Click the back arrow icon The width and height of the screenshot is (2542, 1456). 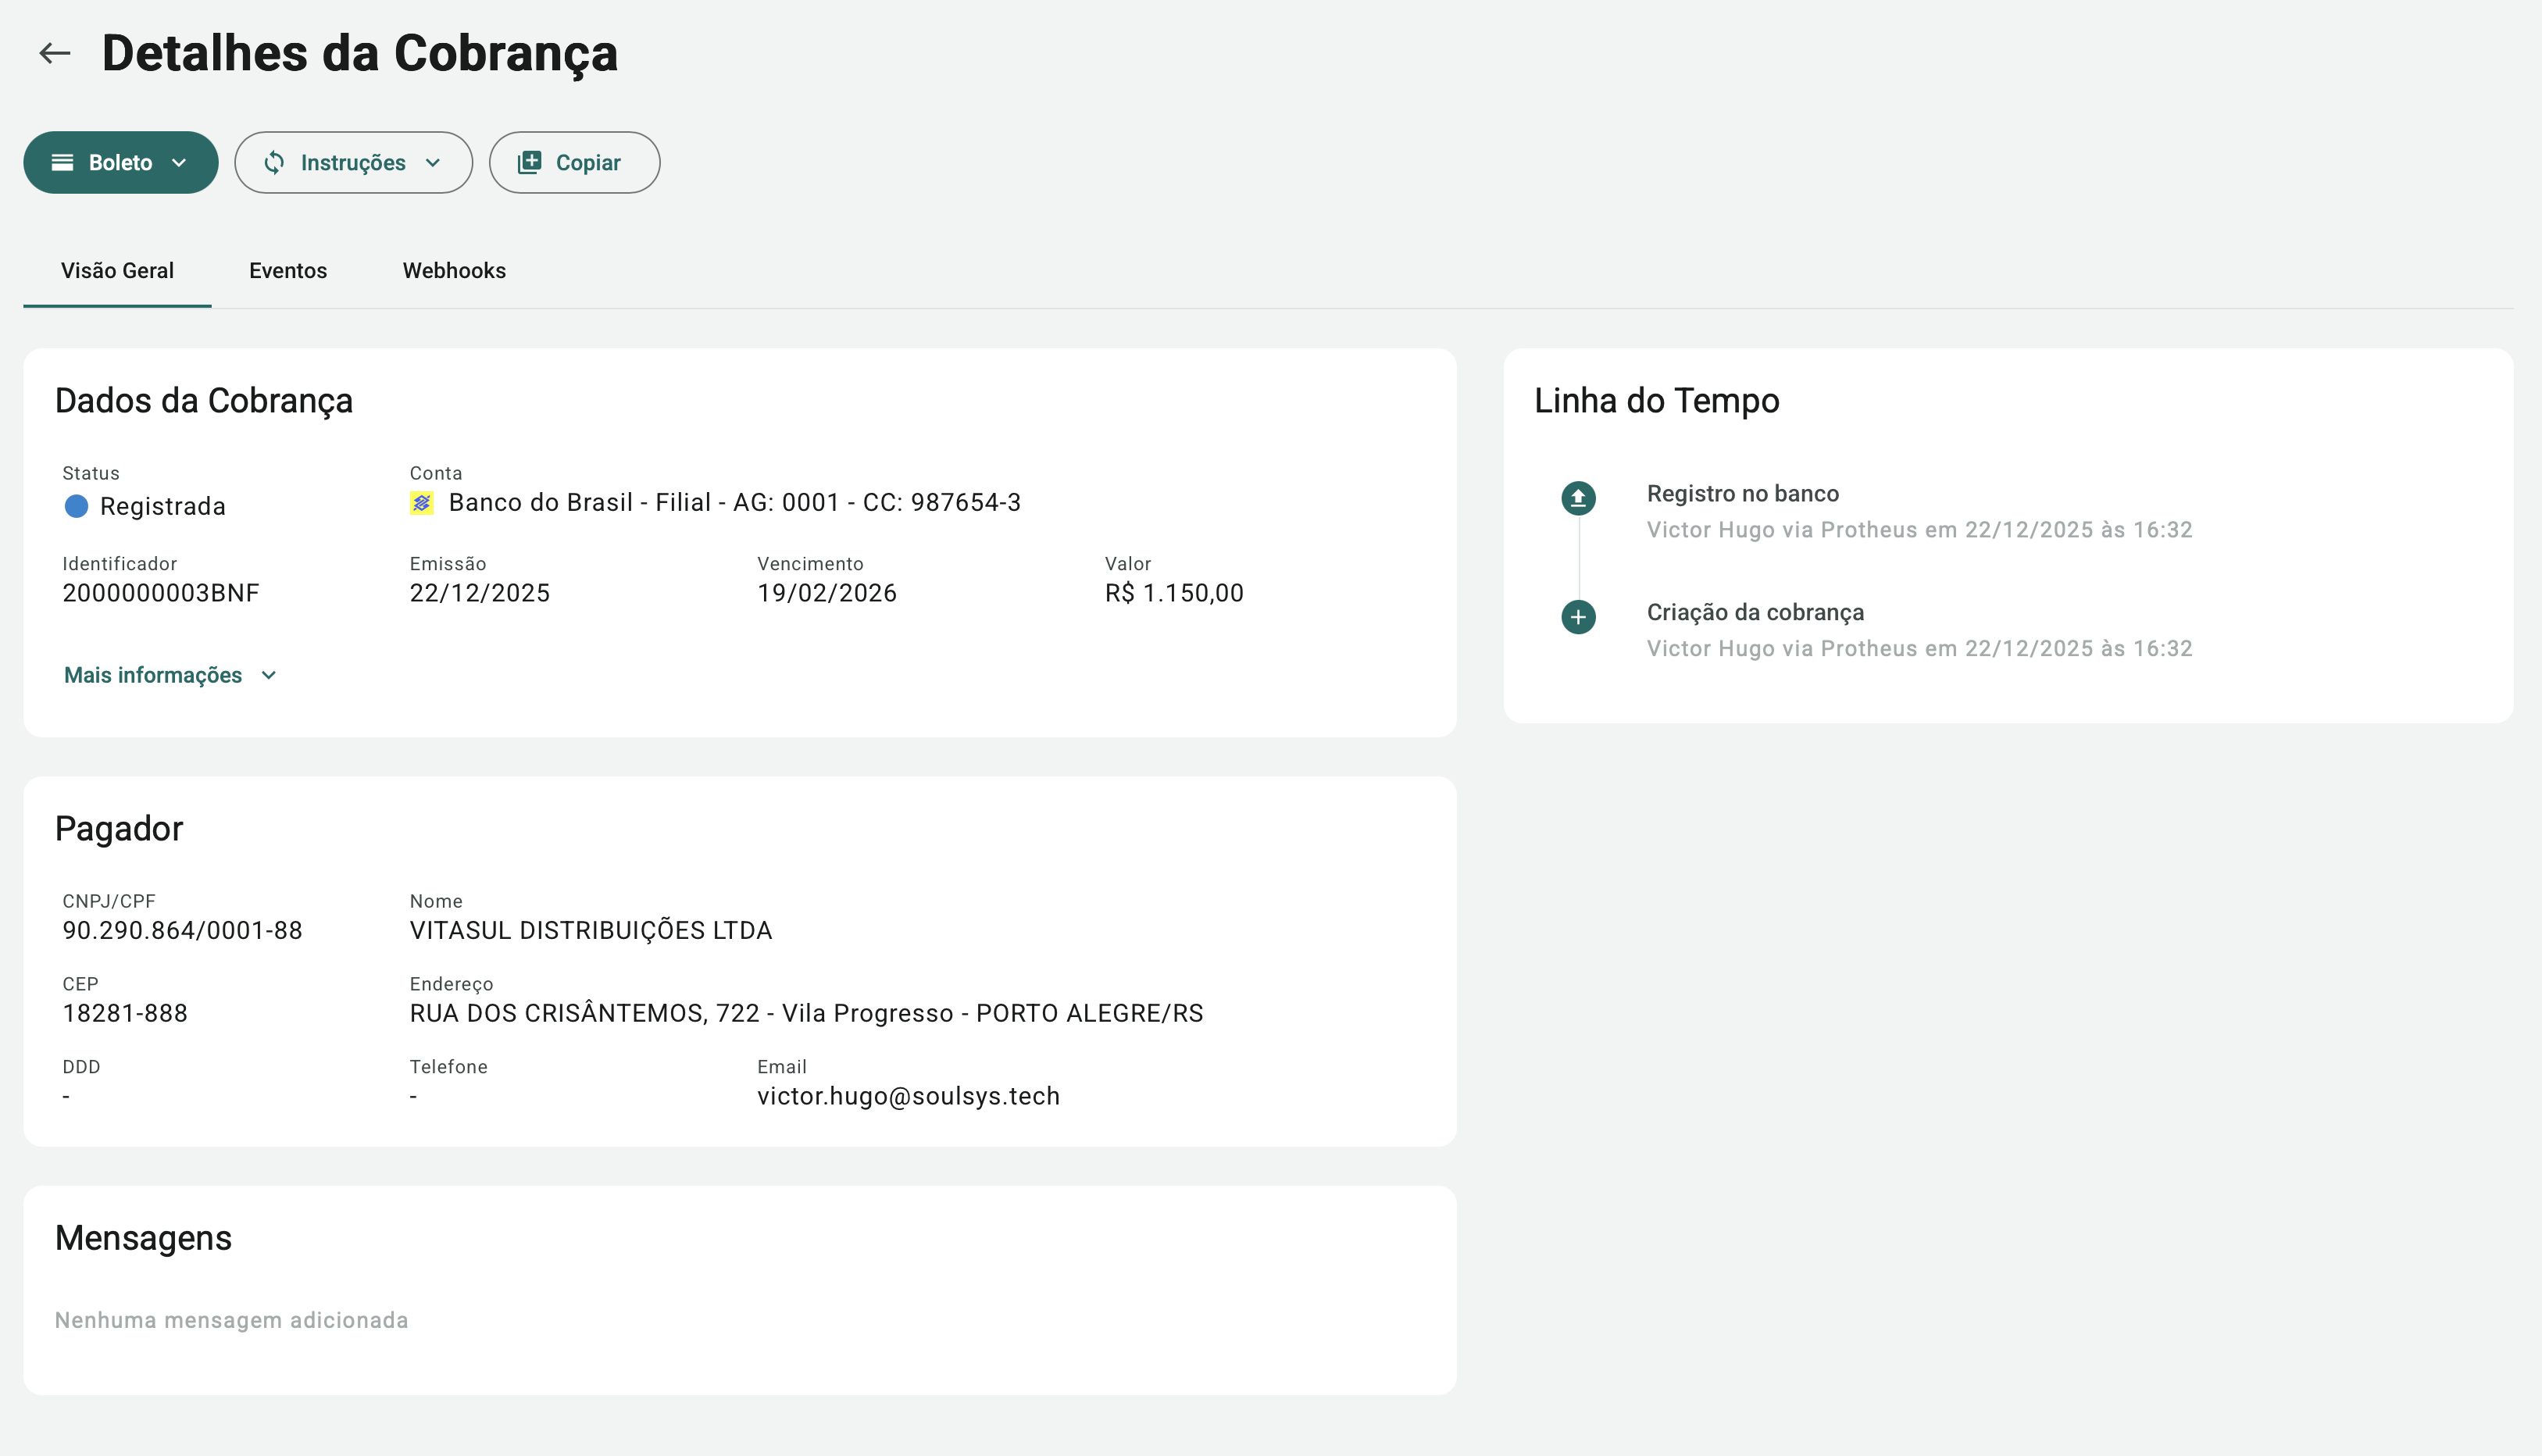pyautogui.click(x=54, y=53)
